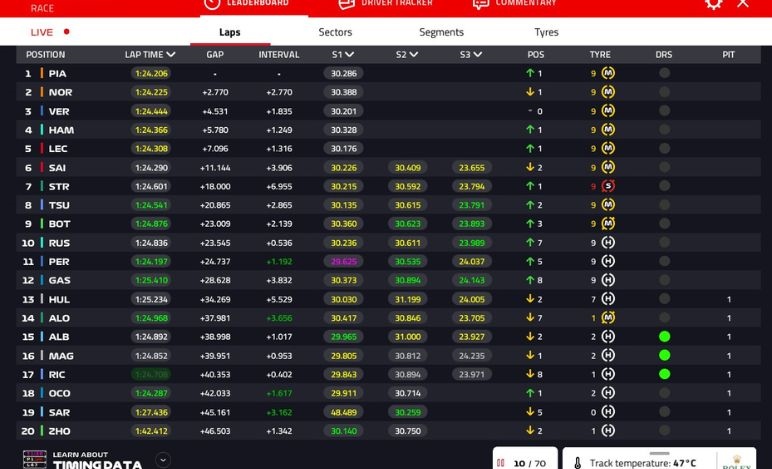772x469 pixels.
Task: Click the green DRS indicator for ALB
Action: (664, 337)
